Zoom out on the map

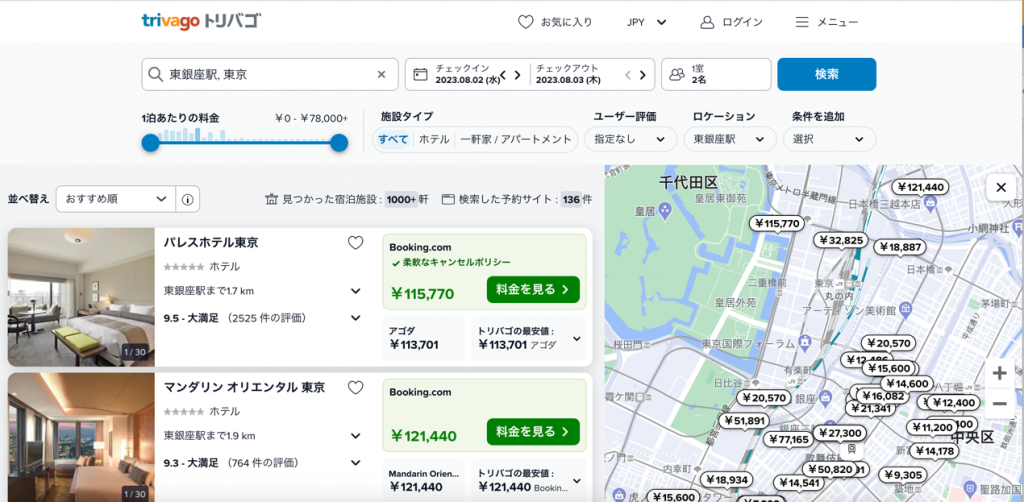pos(999,403)
